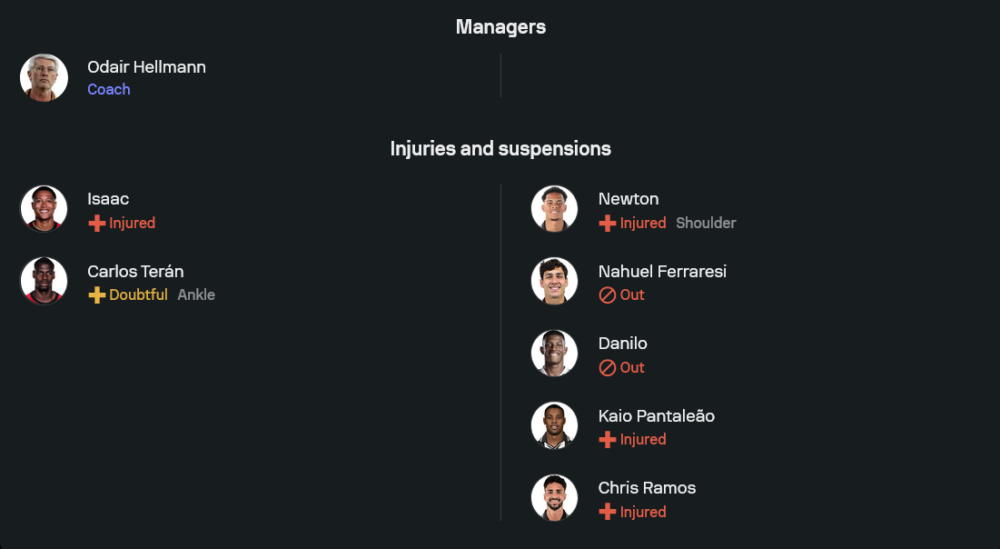The height and width of the screenshot is (549, 1000).
Task: Click the Out suspension icon for Nahuel Ferraresi
Action: tap(607, 295)
